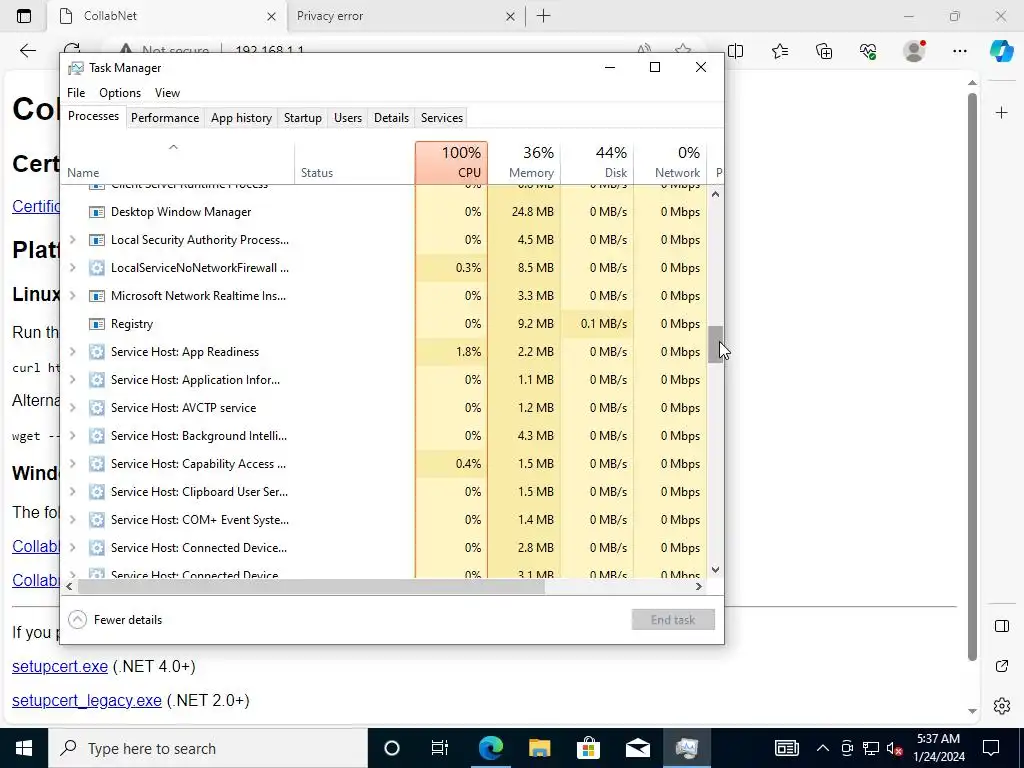Expand Service Host: Background Intelligent row
Screen dimensions: 1024x768
point(72,436)
